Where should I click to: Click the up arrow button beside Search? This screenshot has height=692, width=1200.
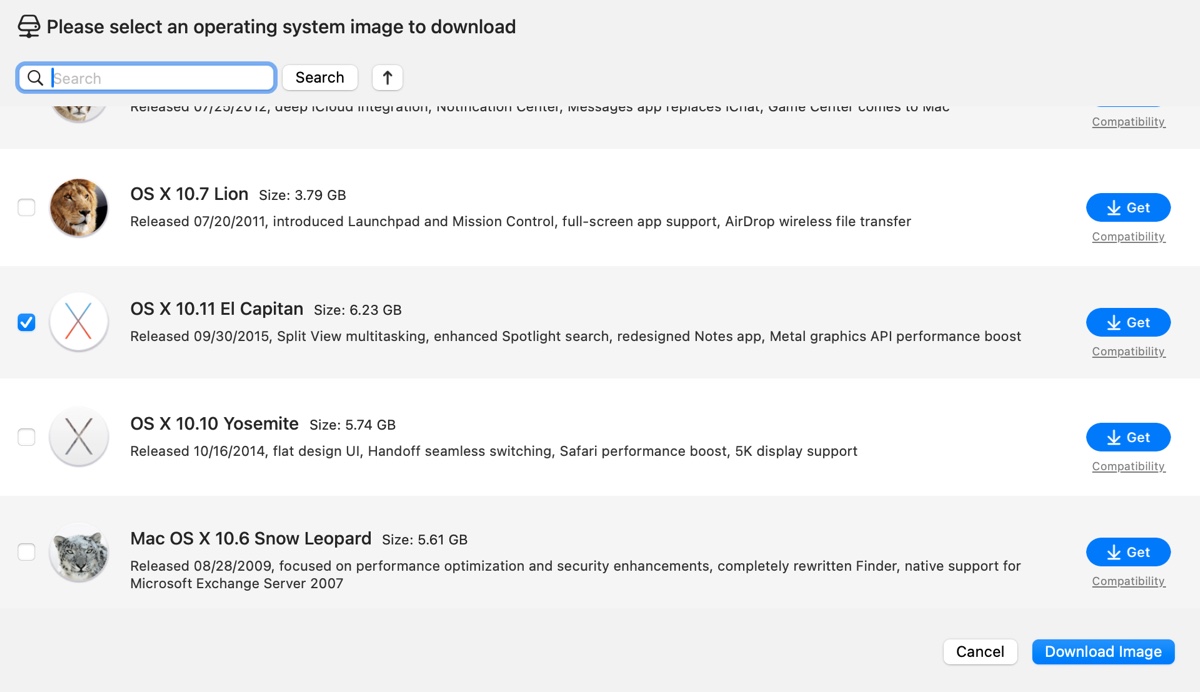[387, 78]
